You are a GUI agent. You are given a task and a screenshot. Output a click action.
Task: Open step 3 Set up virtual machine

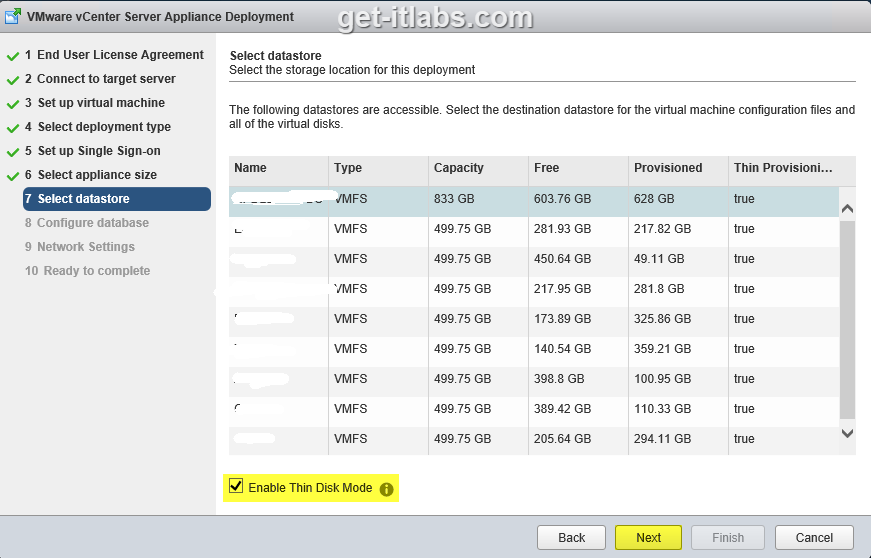click(101, 103)
